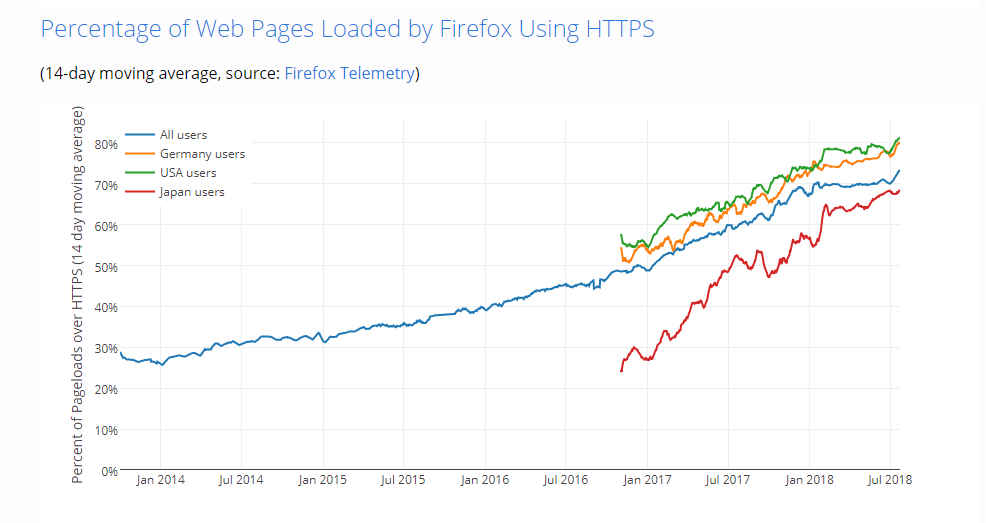Click the chart title about HTTPS page loads
The image size is (986, 523).
[347, 28]
